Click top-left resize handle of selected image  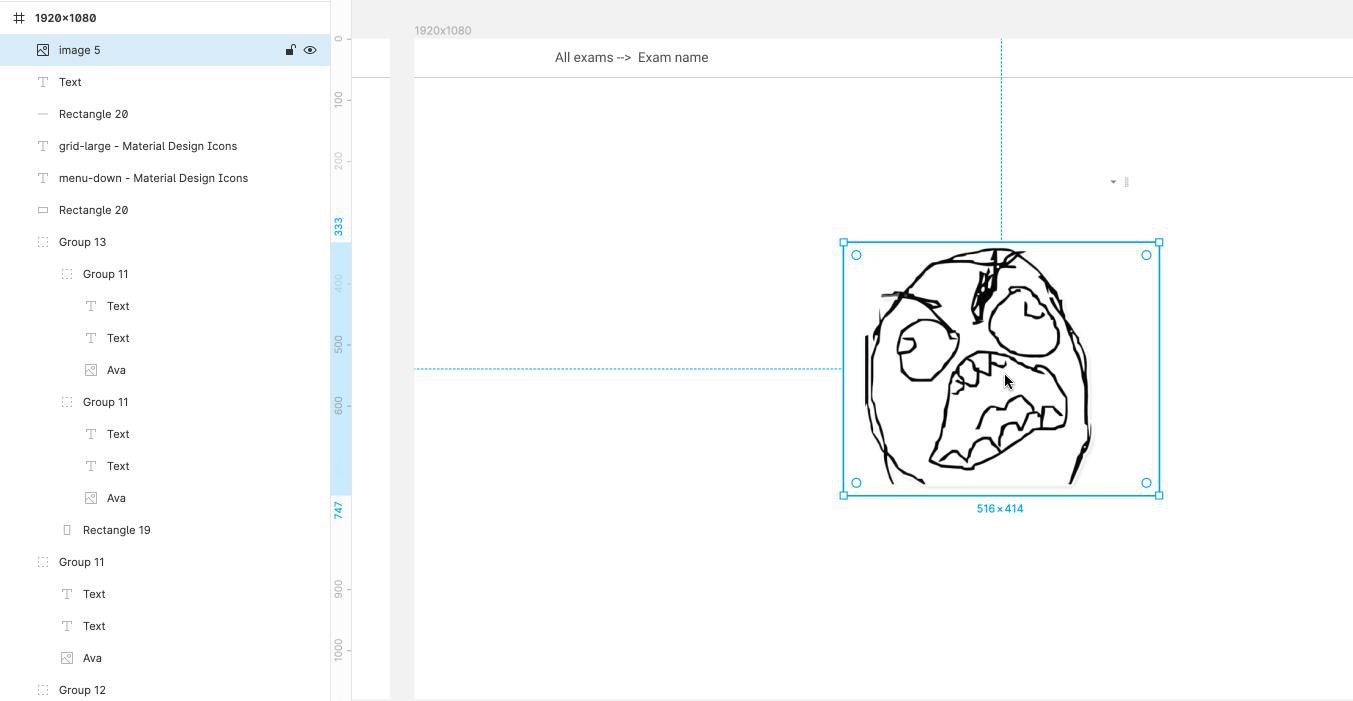(844, 242)
